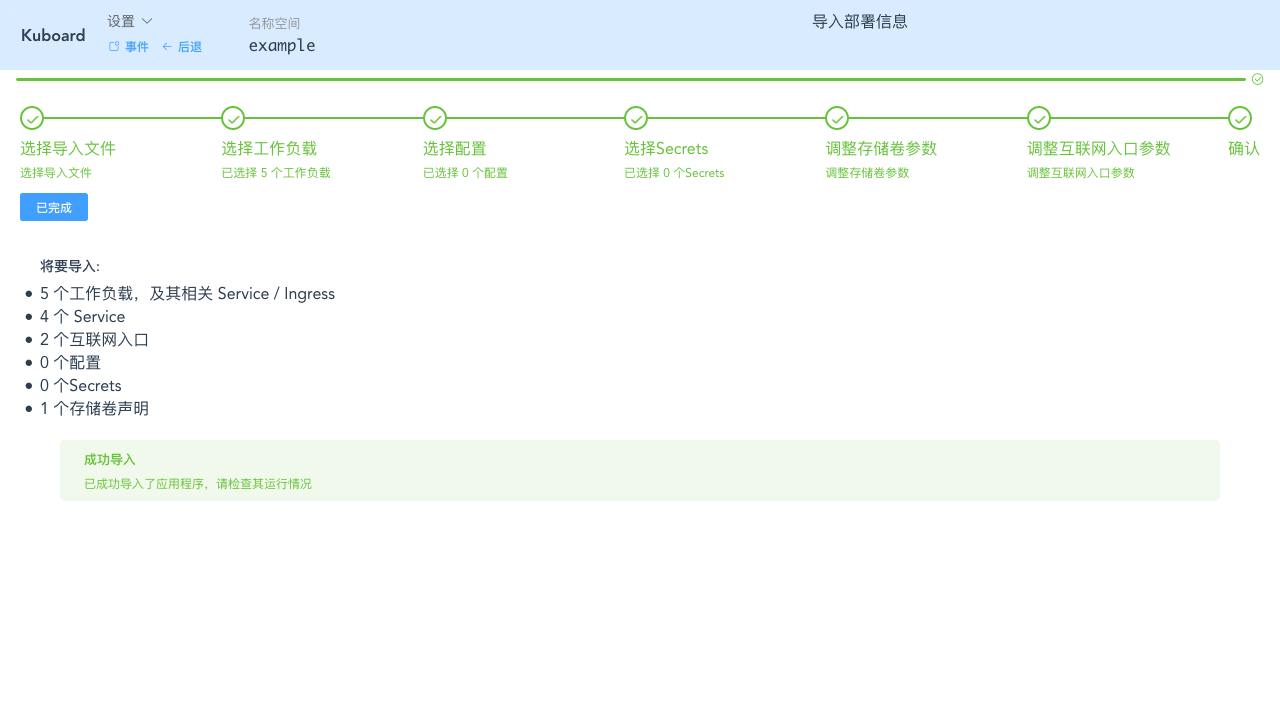The height and width of the screenshot is (720, 1280).
Task: Select the namespace name example
Action: [x=281, y=45]
